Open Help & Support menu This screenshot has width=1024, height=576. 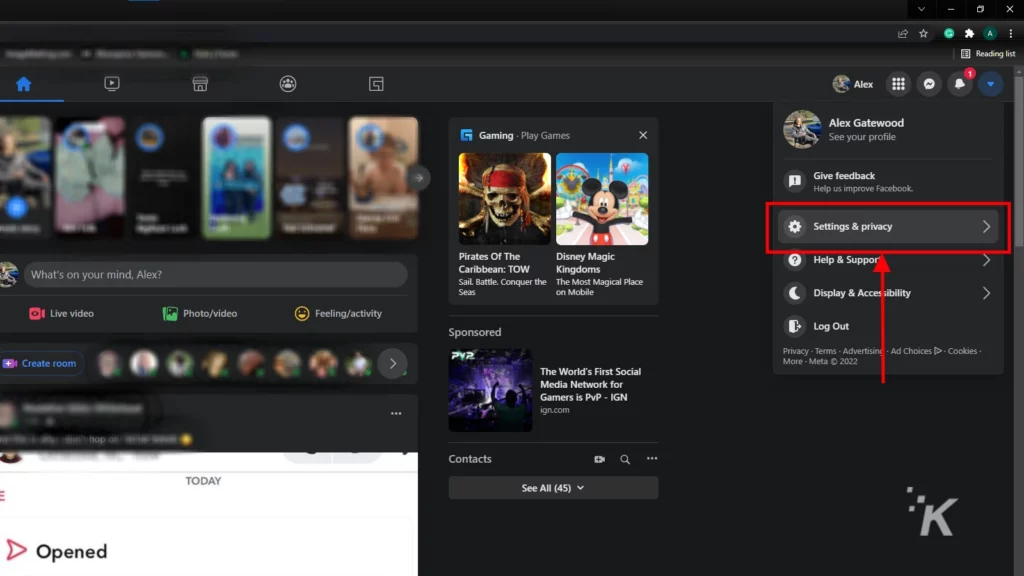pyautogui.click(x=888, y=260)
